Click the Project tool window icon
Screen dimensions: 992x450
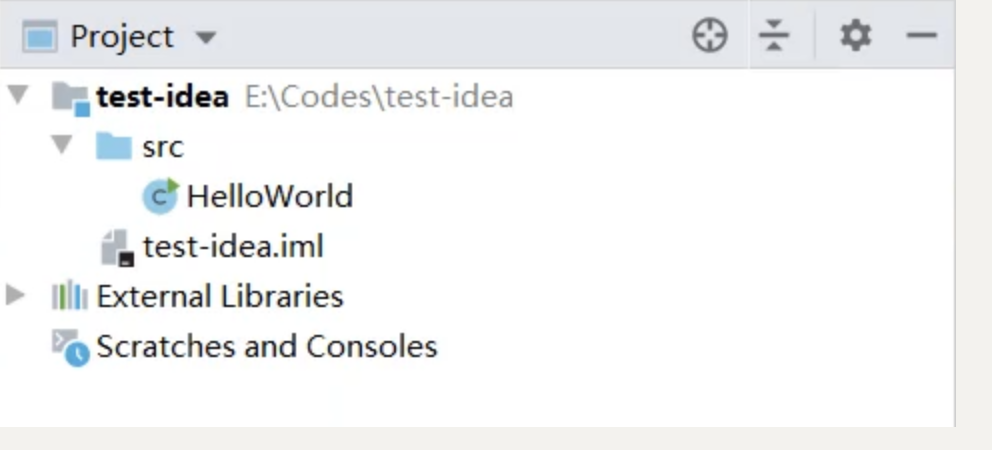tap(40, 36)
